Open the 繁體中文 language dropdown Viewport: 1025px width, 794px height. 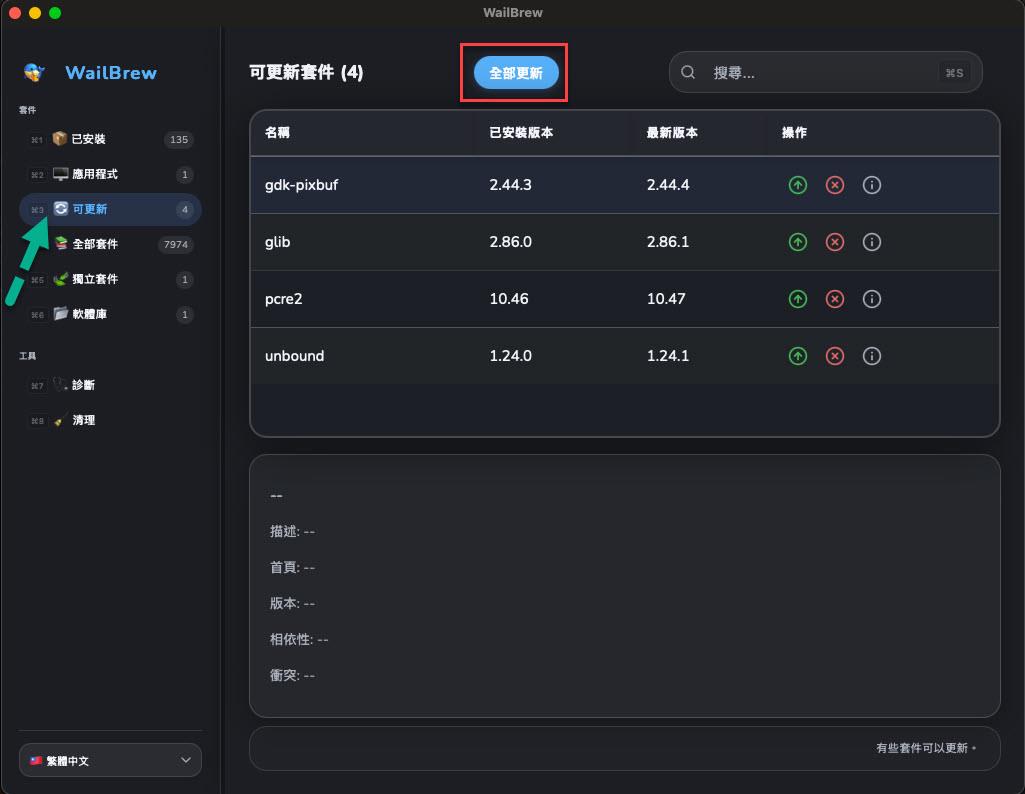pos(110,760)
